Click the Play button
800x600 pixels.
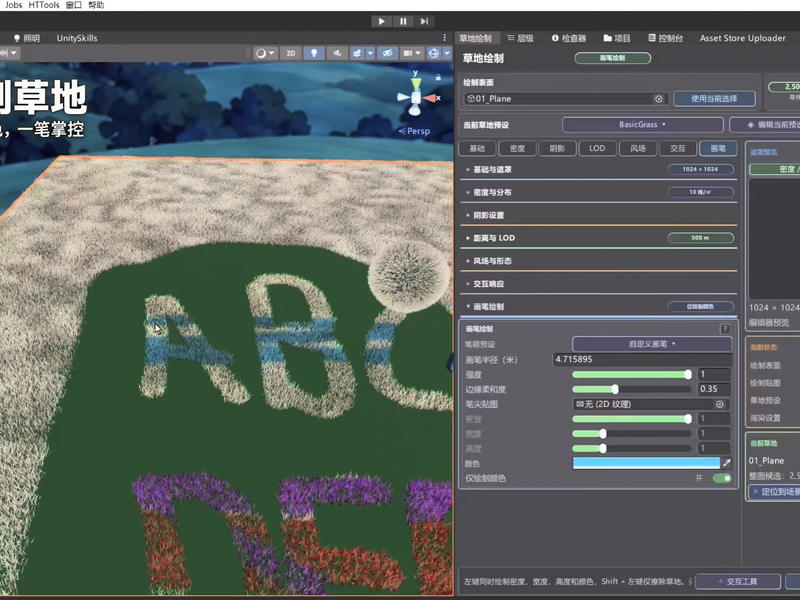click(381, 21)
